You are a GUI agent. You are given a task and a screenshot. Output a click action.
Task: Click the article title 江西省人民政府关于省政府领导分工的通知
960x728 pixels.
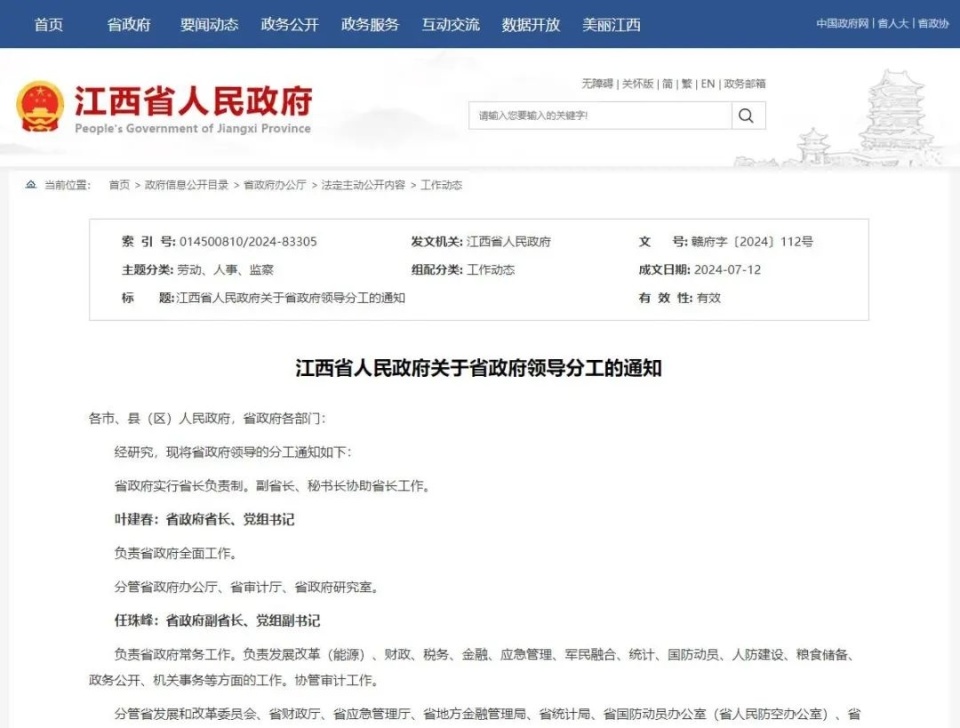tap(480, 365)
